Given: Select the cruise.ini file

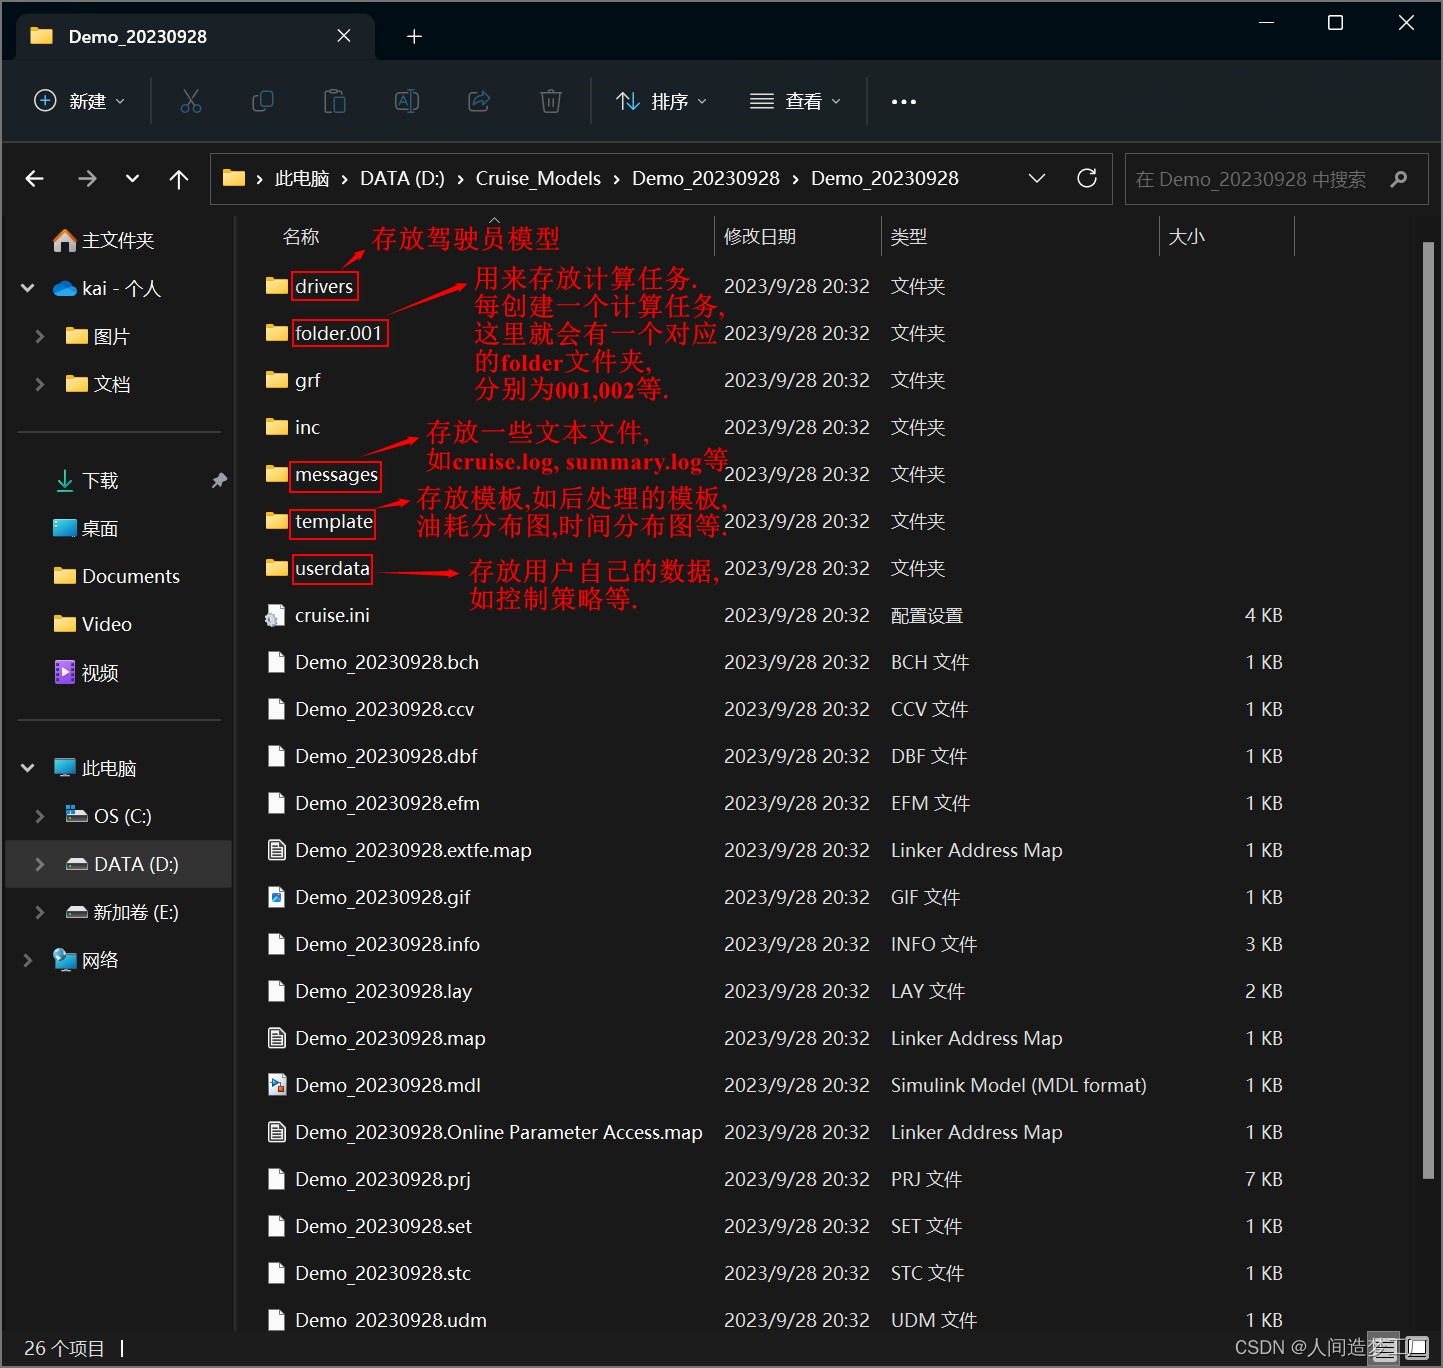Looking at the screenshot, I should (332, 615).
